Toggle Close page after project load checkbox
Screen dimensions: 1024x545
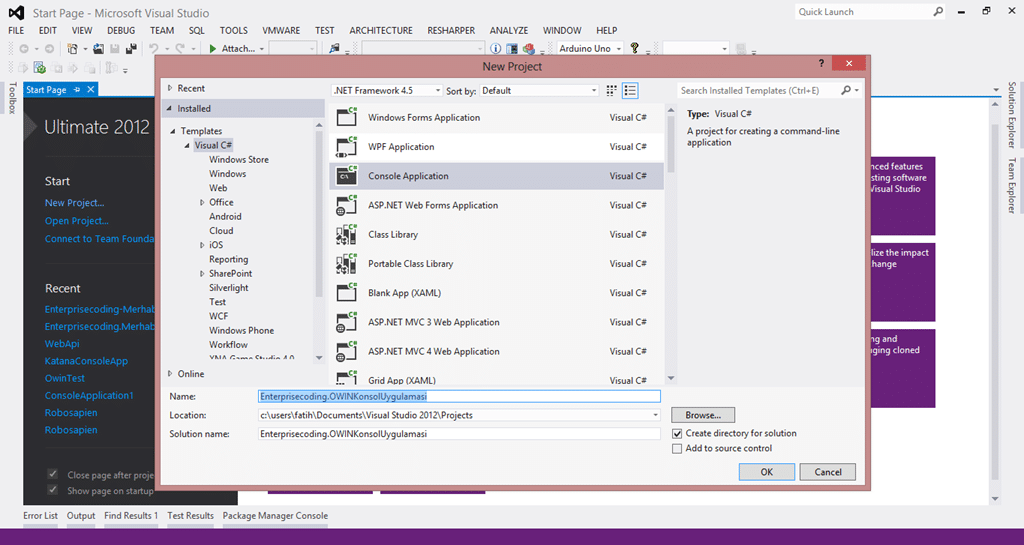point(53,474)
